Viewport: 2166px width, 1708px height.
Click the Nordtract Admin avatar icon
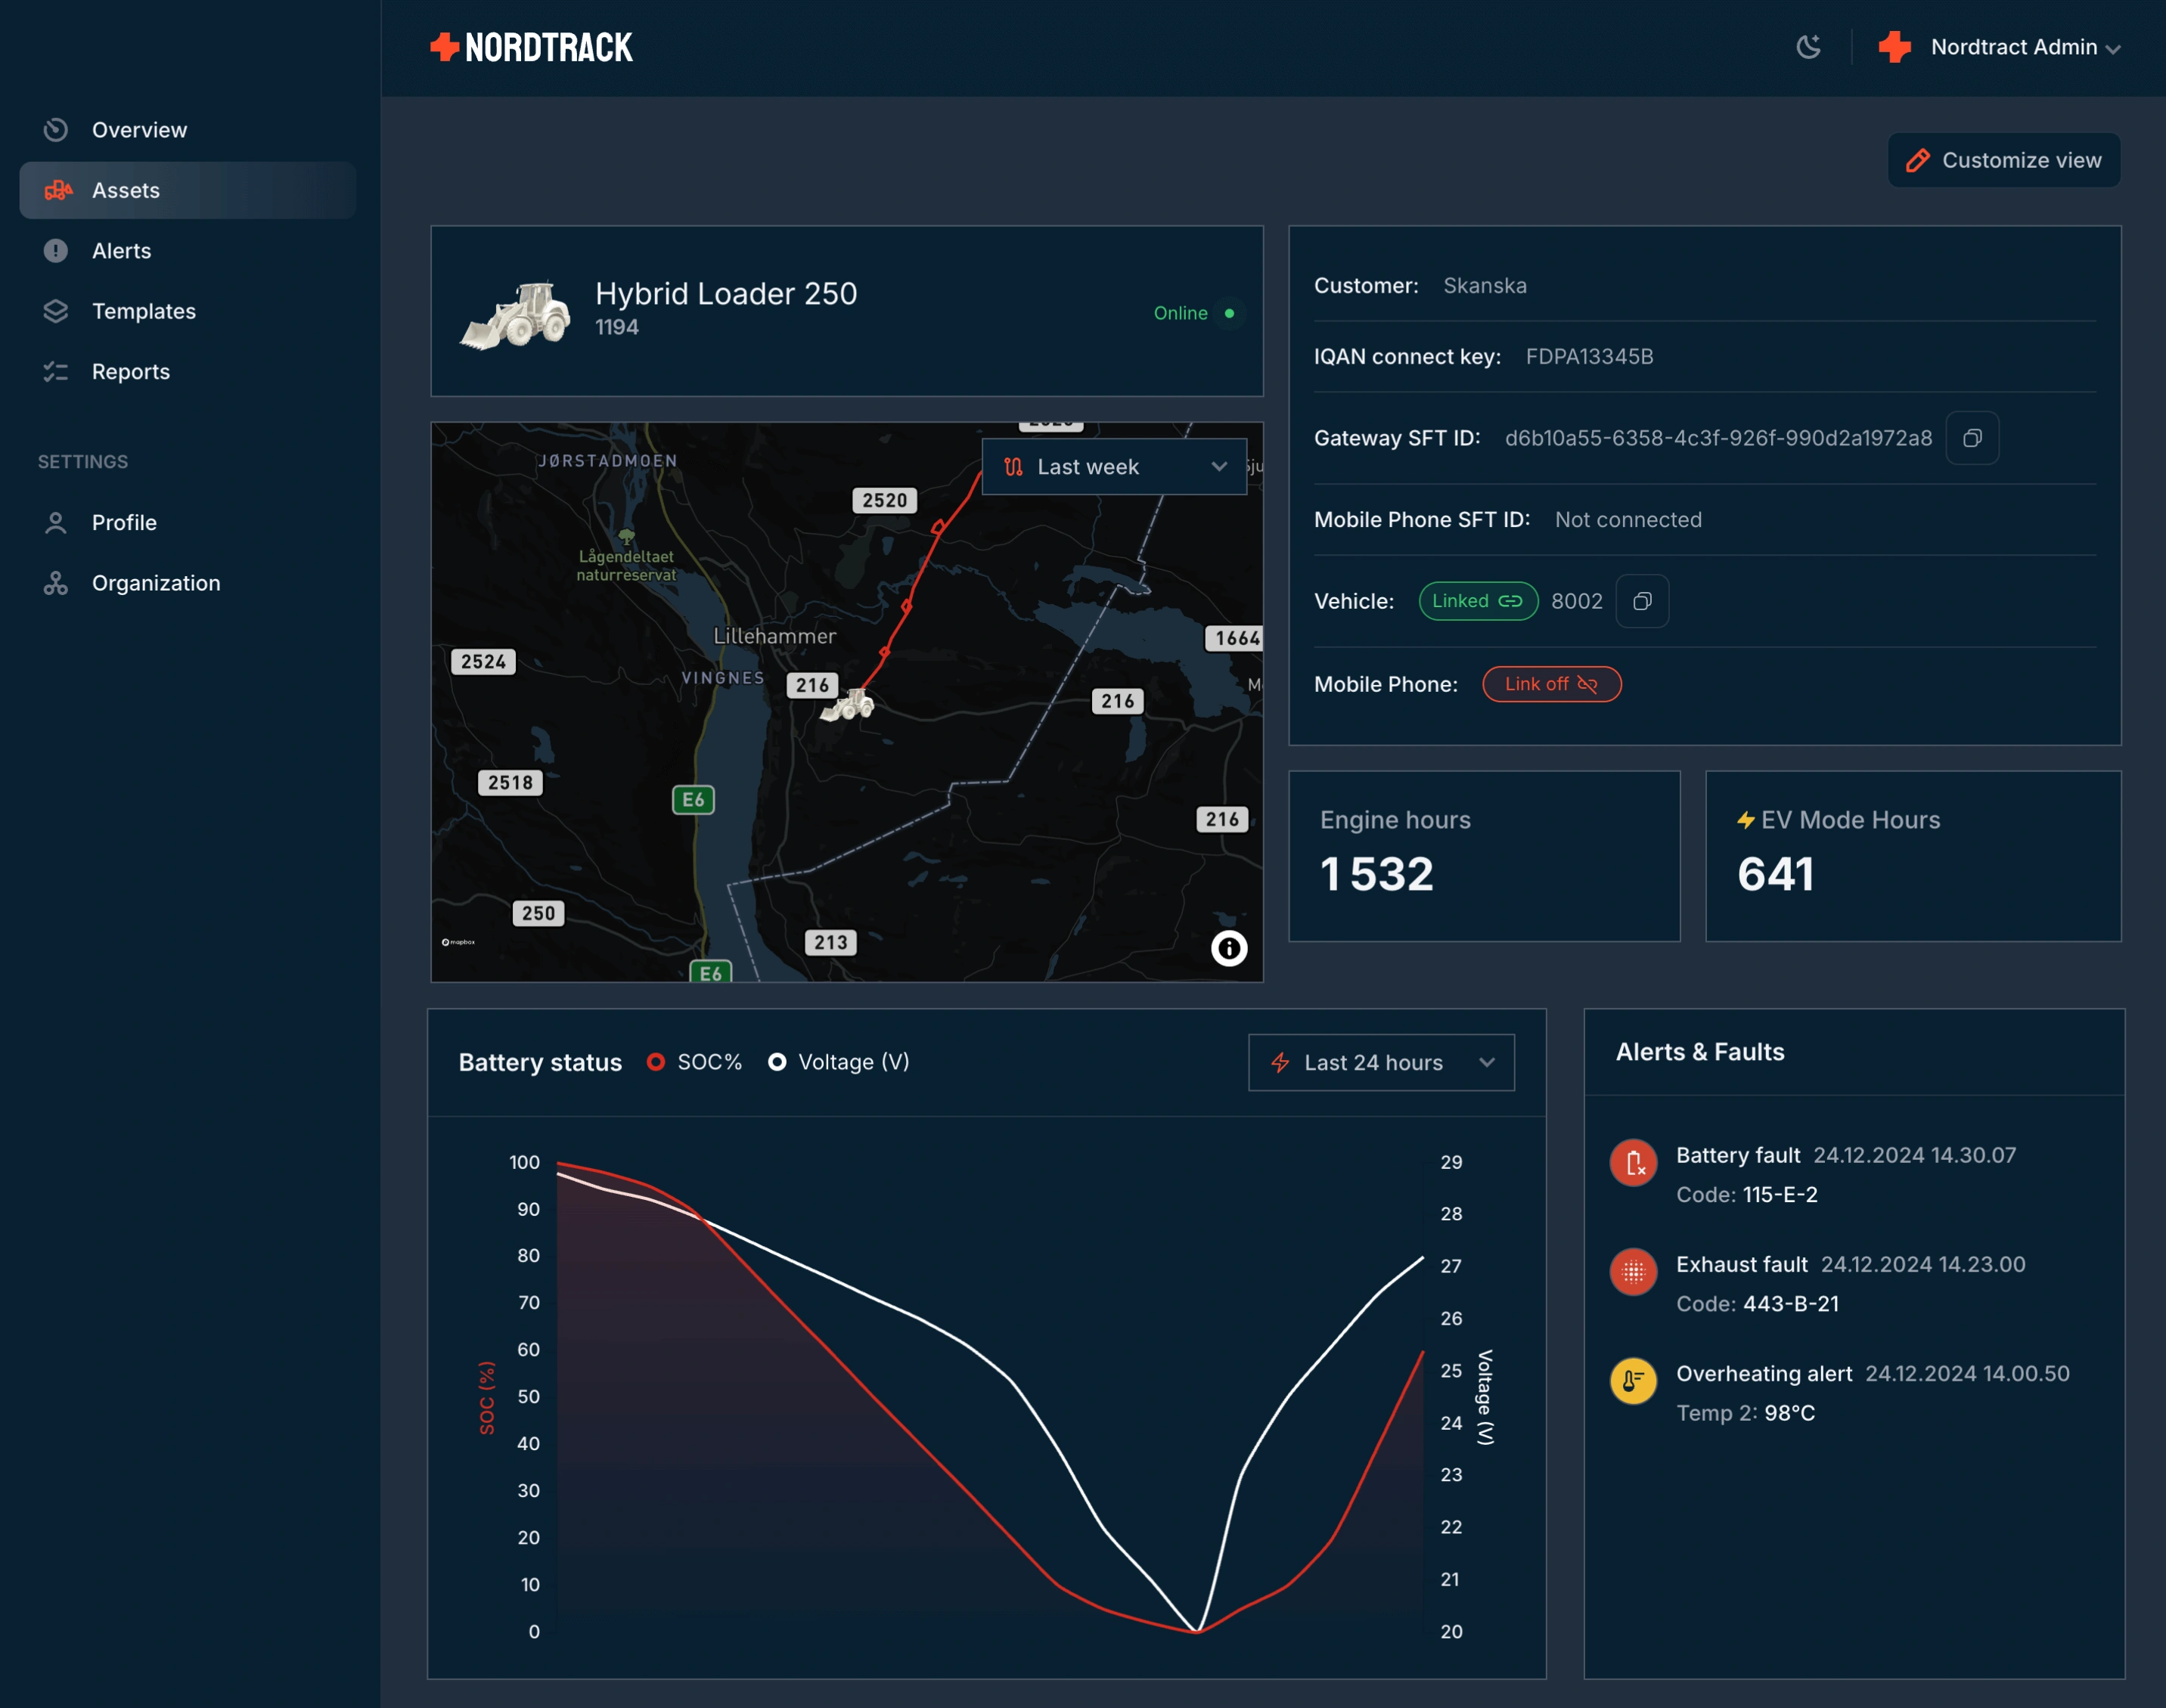tap(1894, 47)
